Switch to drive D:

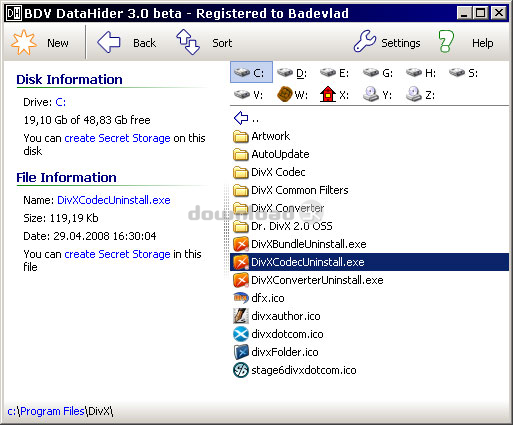[x=292, y=73]
